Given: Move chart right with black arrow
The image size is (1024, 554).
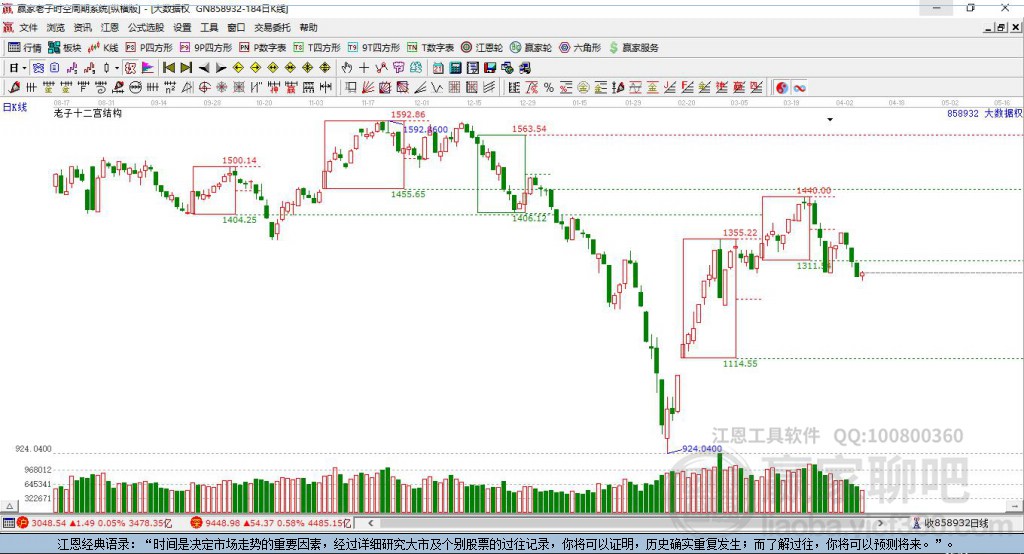Looking at the screenshot, I should pyautogui.click(x=221, y=68).
